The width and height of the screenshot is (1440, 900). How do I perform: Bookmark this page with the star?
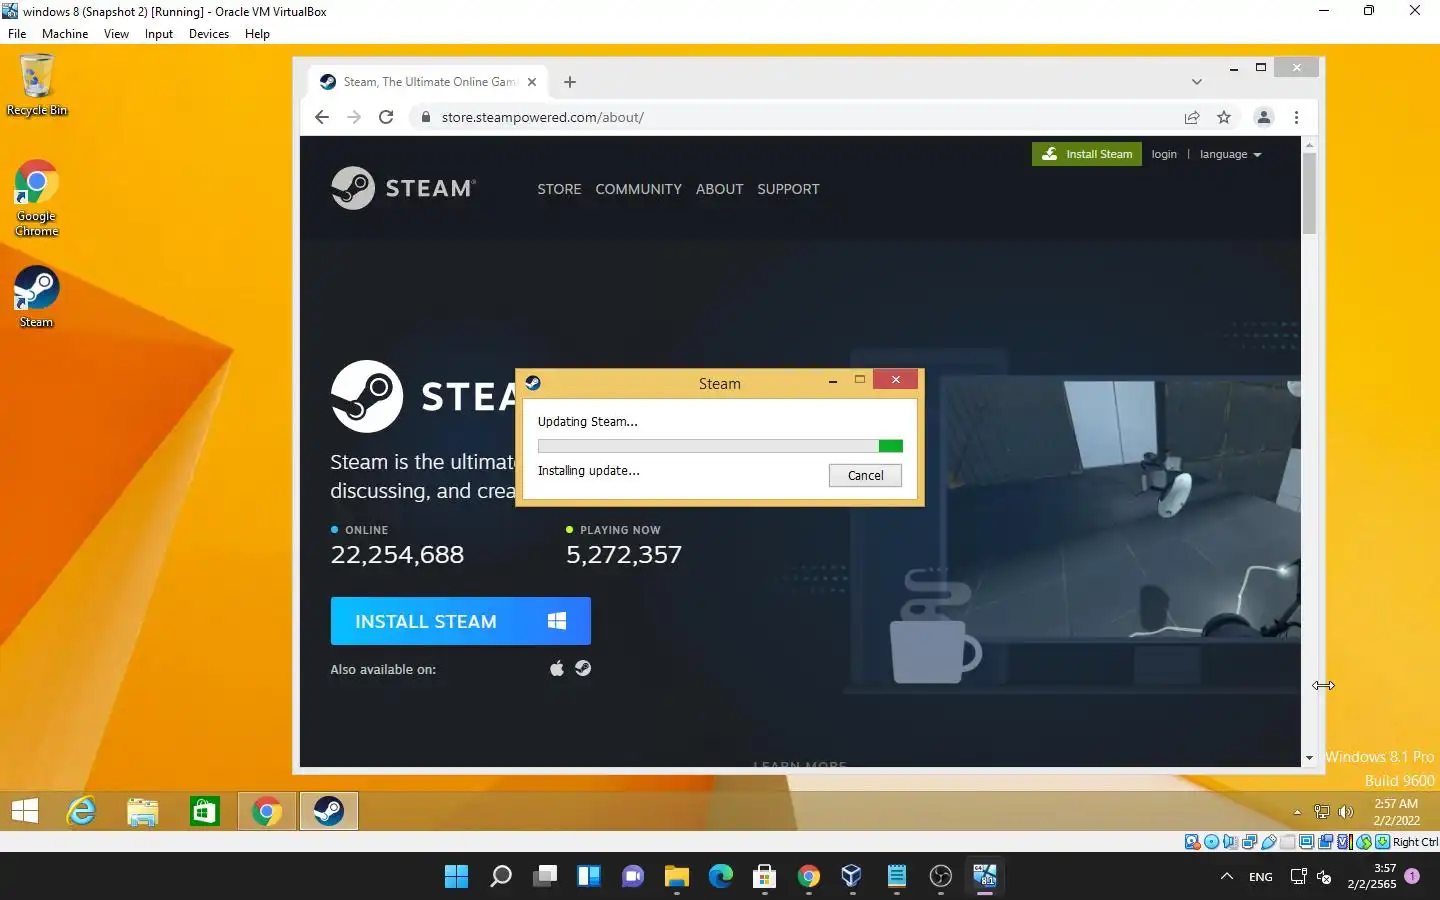[1224, 117]
